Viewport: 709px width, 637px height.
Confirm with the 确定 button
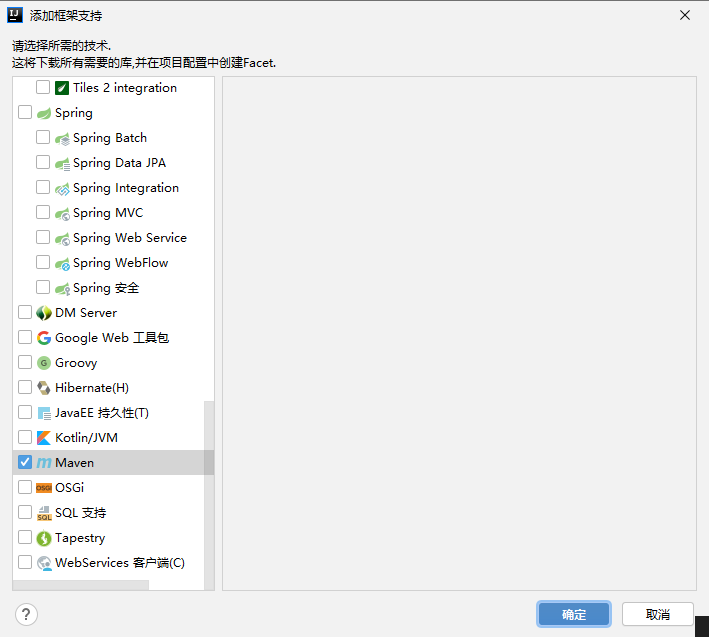(x=574, y=614)
